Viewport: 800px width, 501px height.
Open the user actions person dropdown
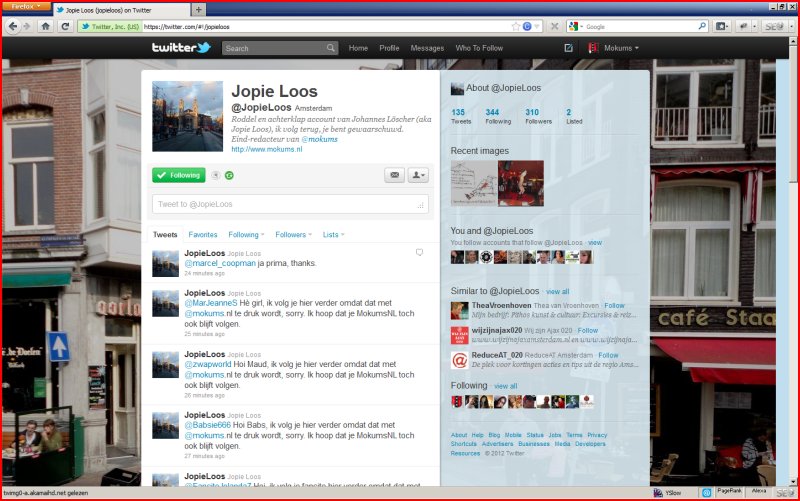pos(418,175)
